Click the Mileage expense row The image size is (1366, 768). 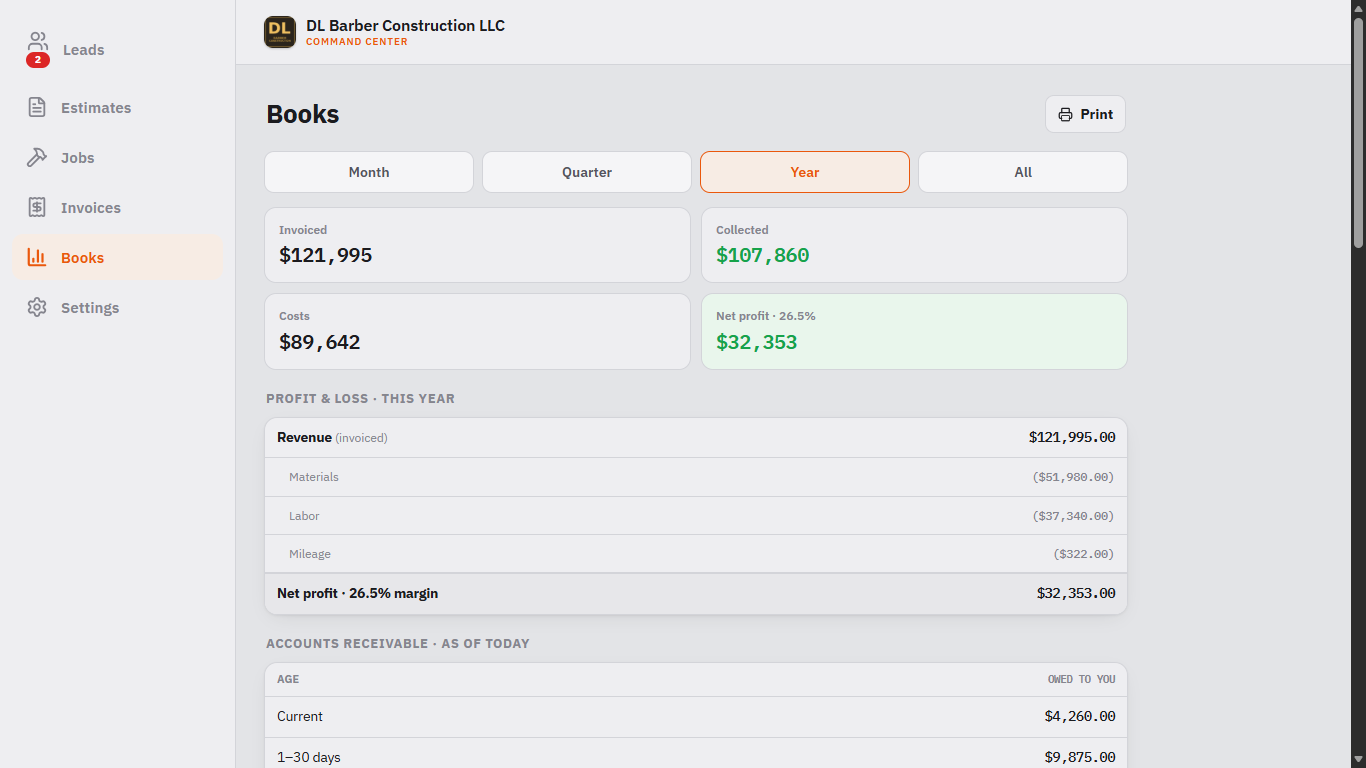point(696,554)
